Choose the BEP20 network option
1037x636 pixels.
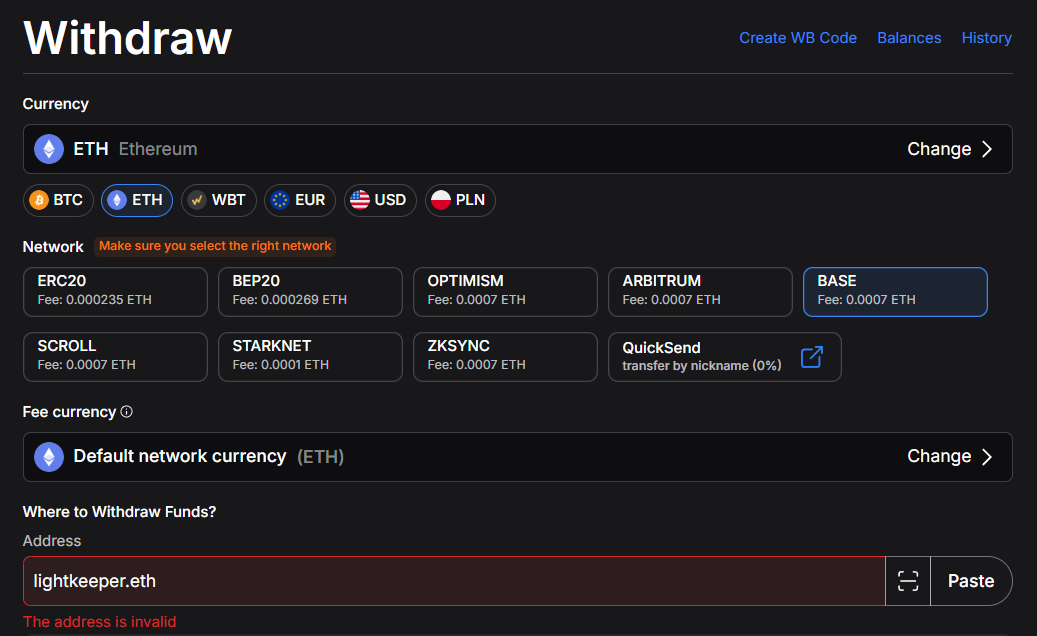coord(310,292)
